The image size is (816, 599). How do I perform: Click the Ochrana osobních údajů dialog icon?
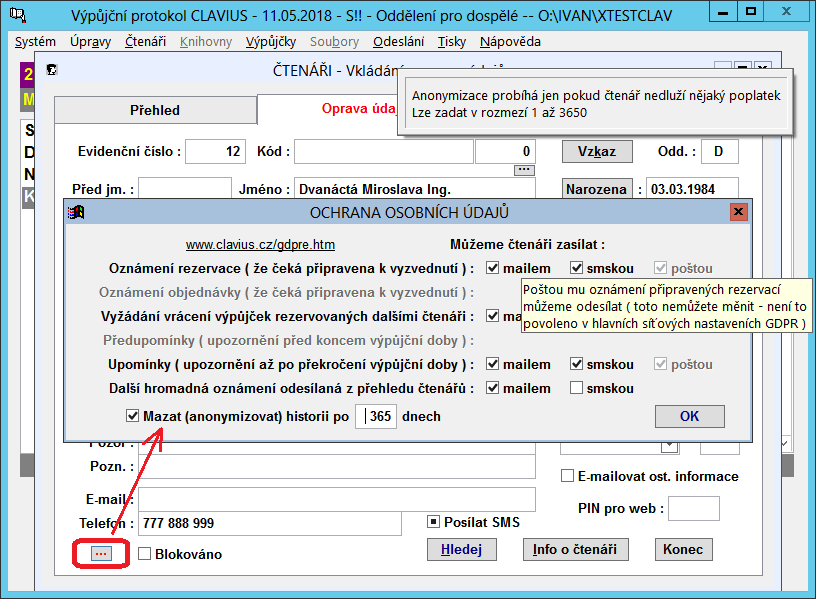[x=76, y=212]
